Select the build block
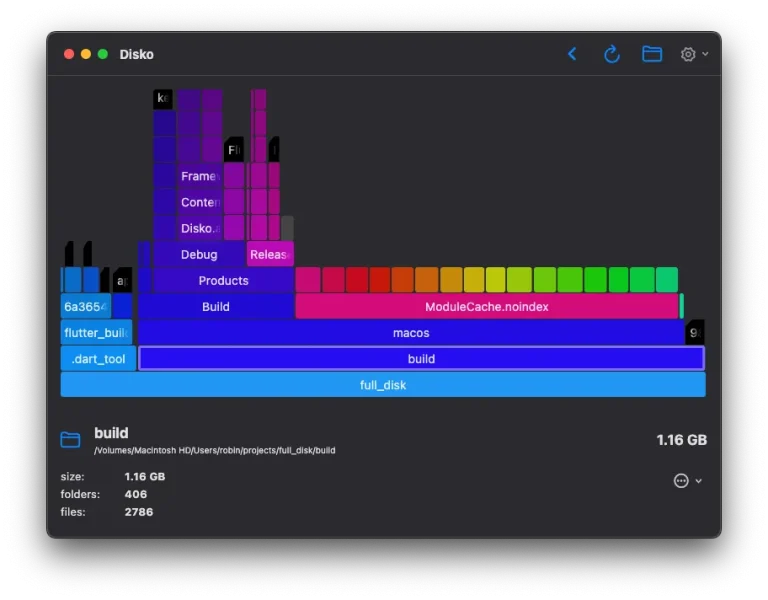This screenshot has height=600, width=768. pyautogui.click(x=421, y=359)
